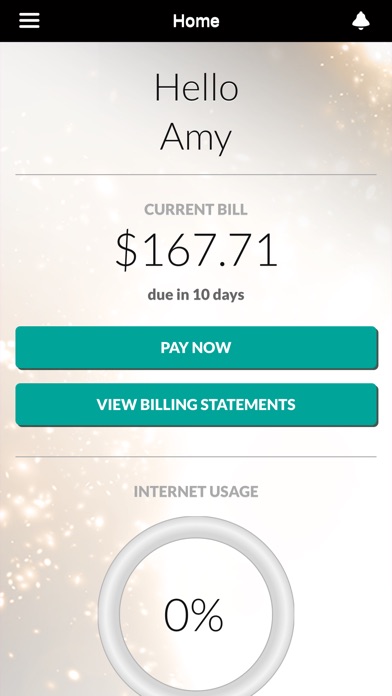Click the divider above Internet Usage
Viewport: 392px width, 696px height.
tap(196, 456)
